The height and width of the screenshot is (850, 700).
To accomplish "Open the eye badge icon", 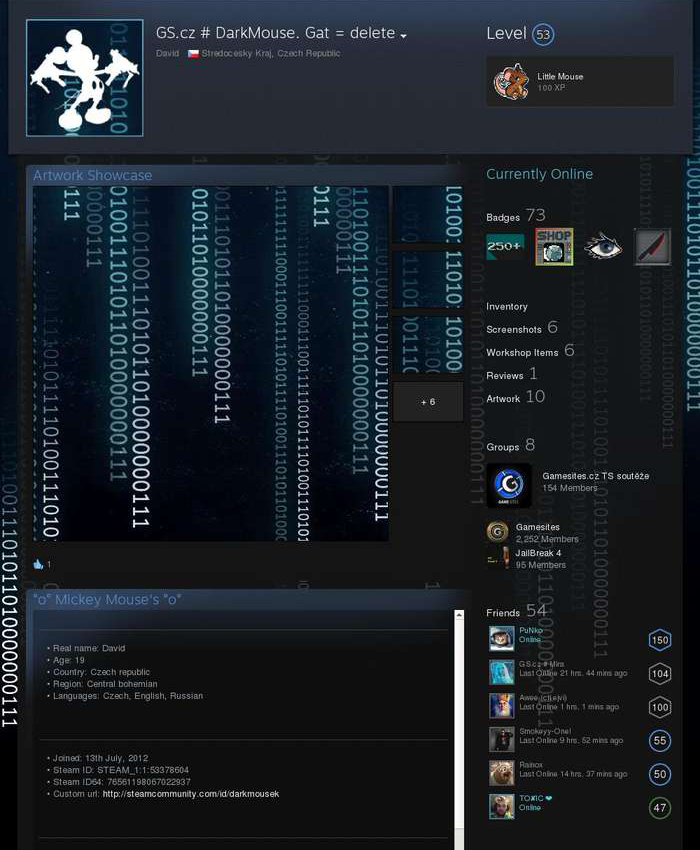I will point(603,247).
